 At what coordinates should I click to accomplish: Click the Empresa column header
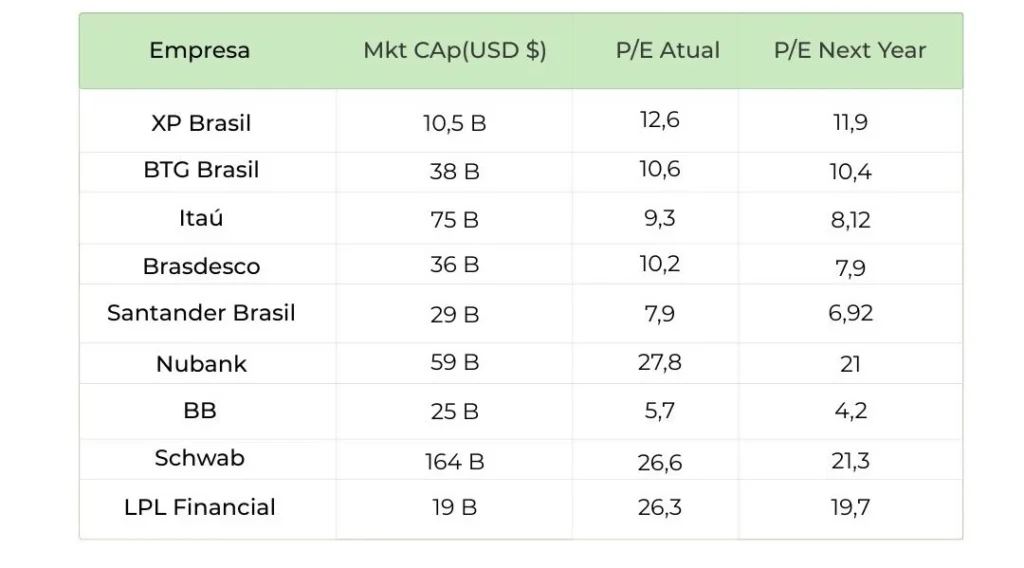pyautogui.click(x=200, y=50)
